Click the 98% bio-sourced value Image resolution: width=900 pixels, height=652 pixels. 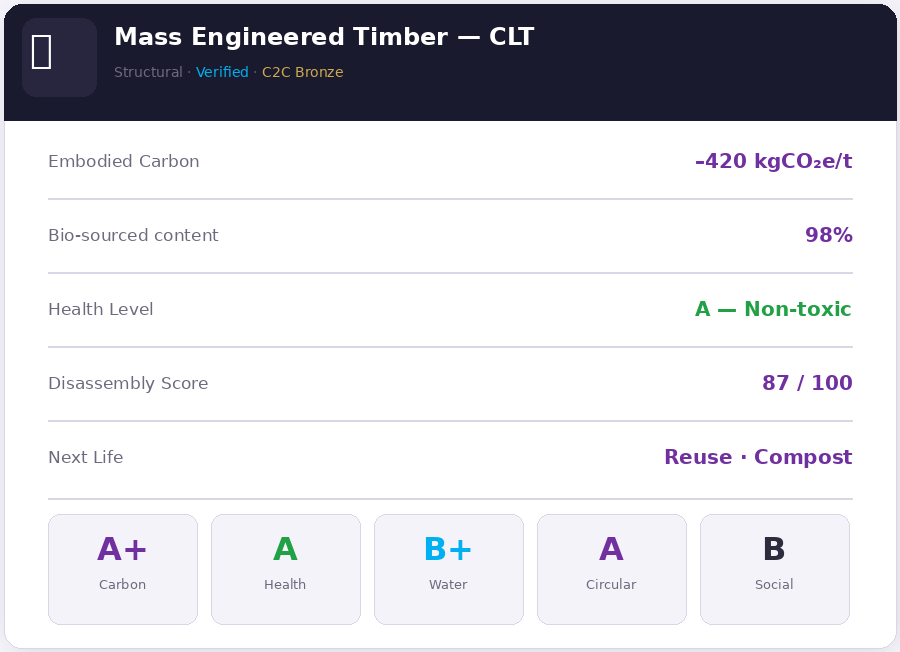tap(828, 235)
